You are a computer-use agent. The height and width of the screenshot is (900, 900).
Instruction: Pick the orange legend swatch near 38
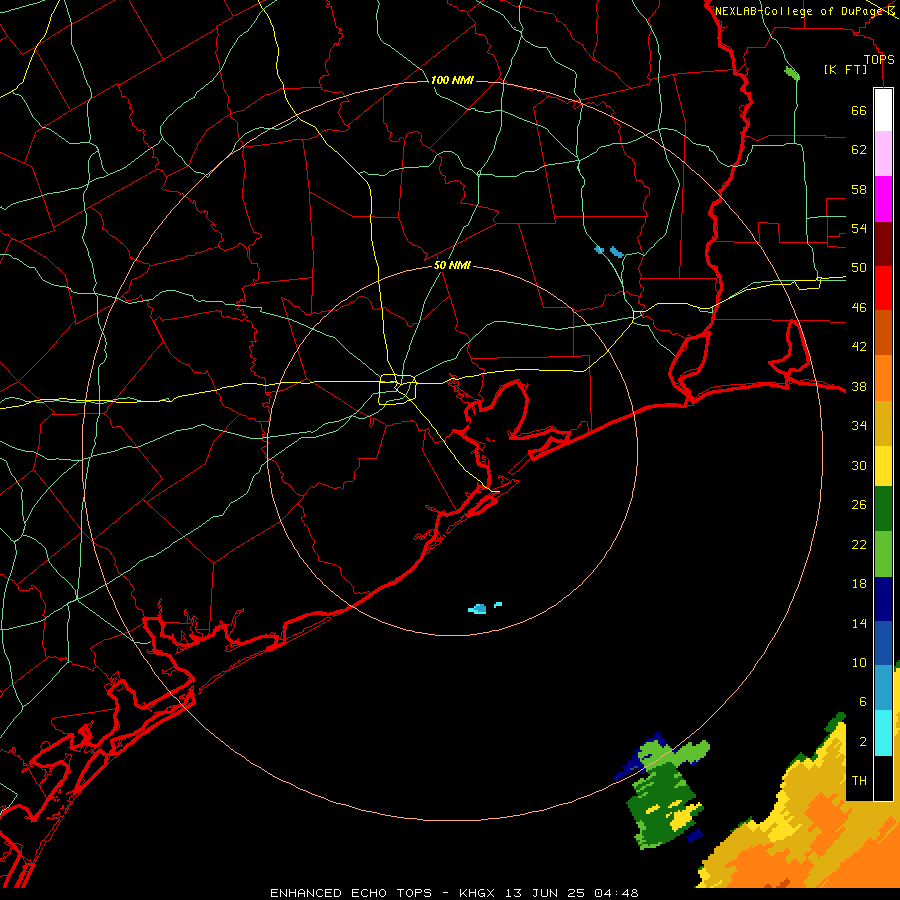(x=883, y=378)
